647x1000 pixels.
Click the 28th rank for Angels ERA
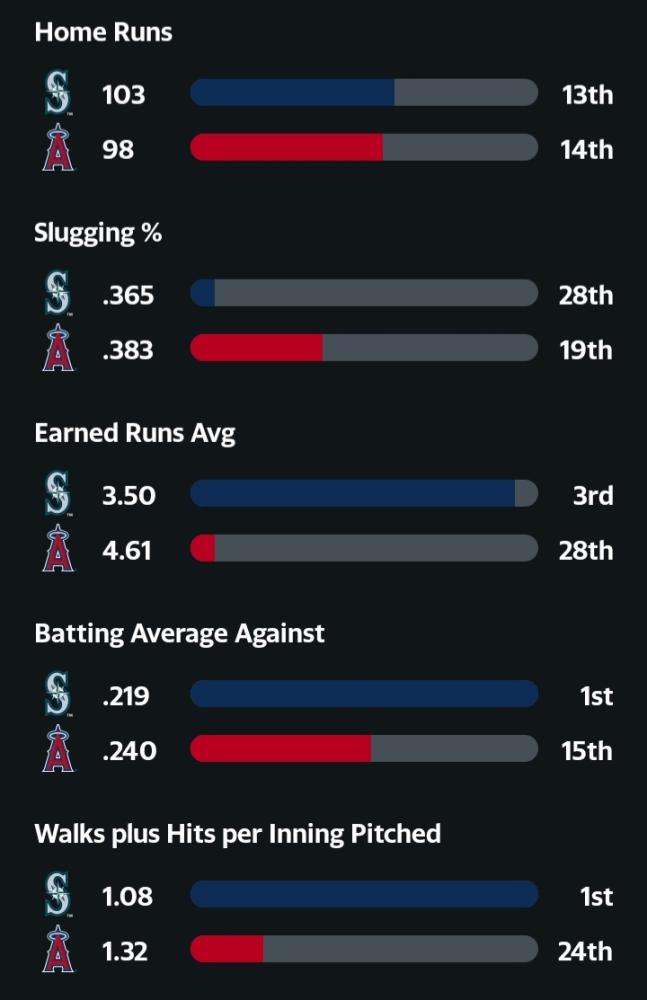(586, 550)
